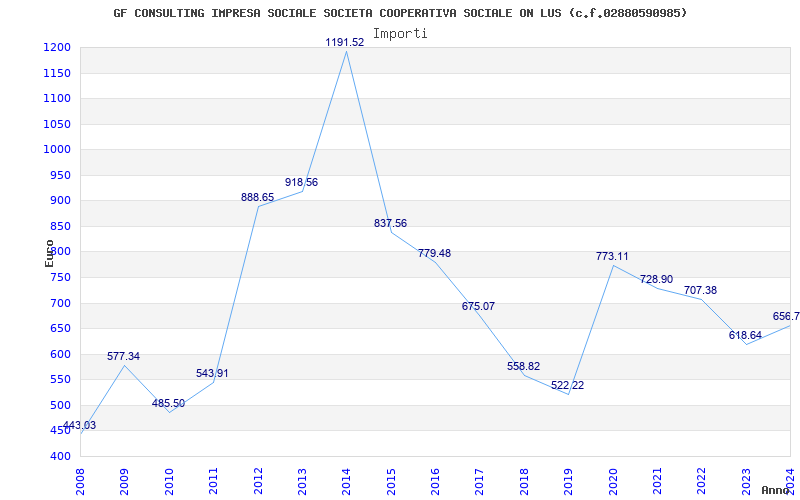Click the 550 y-axis tick label
The width and height of the screenshot is (800, 500).
pyautogui.click(x=60, y=380)
